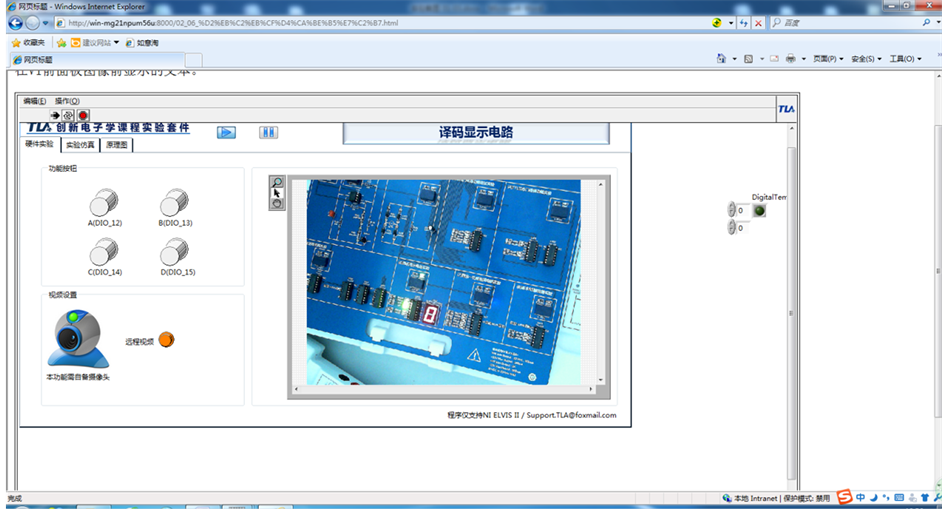942x509 pixels.
Task: Toggle the orange 远程视频 LED button
Action: (166, 340)
